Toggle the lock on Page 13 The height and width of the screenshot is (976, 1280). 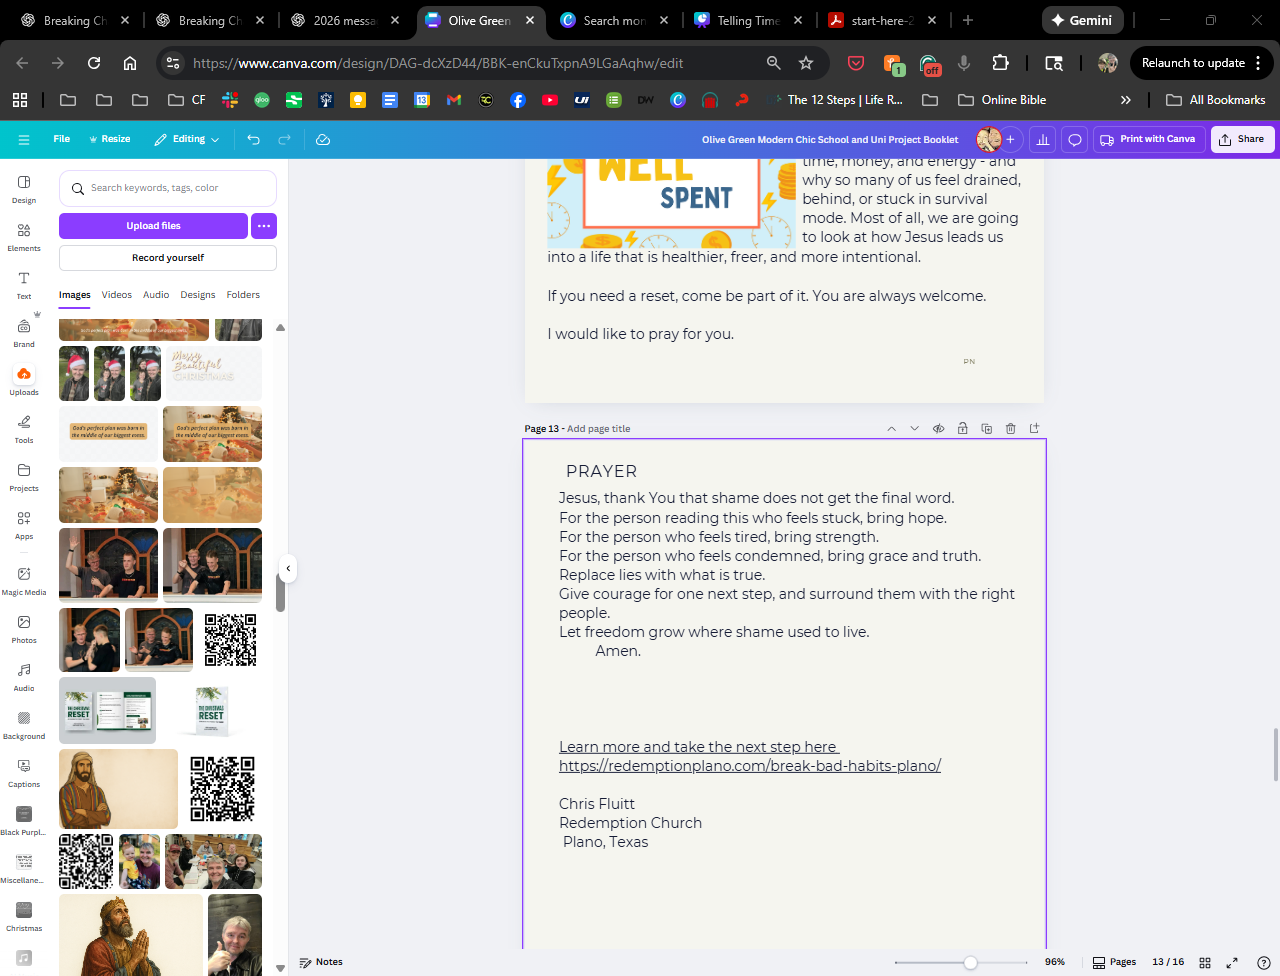click(x=962, y=429)
